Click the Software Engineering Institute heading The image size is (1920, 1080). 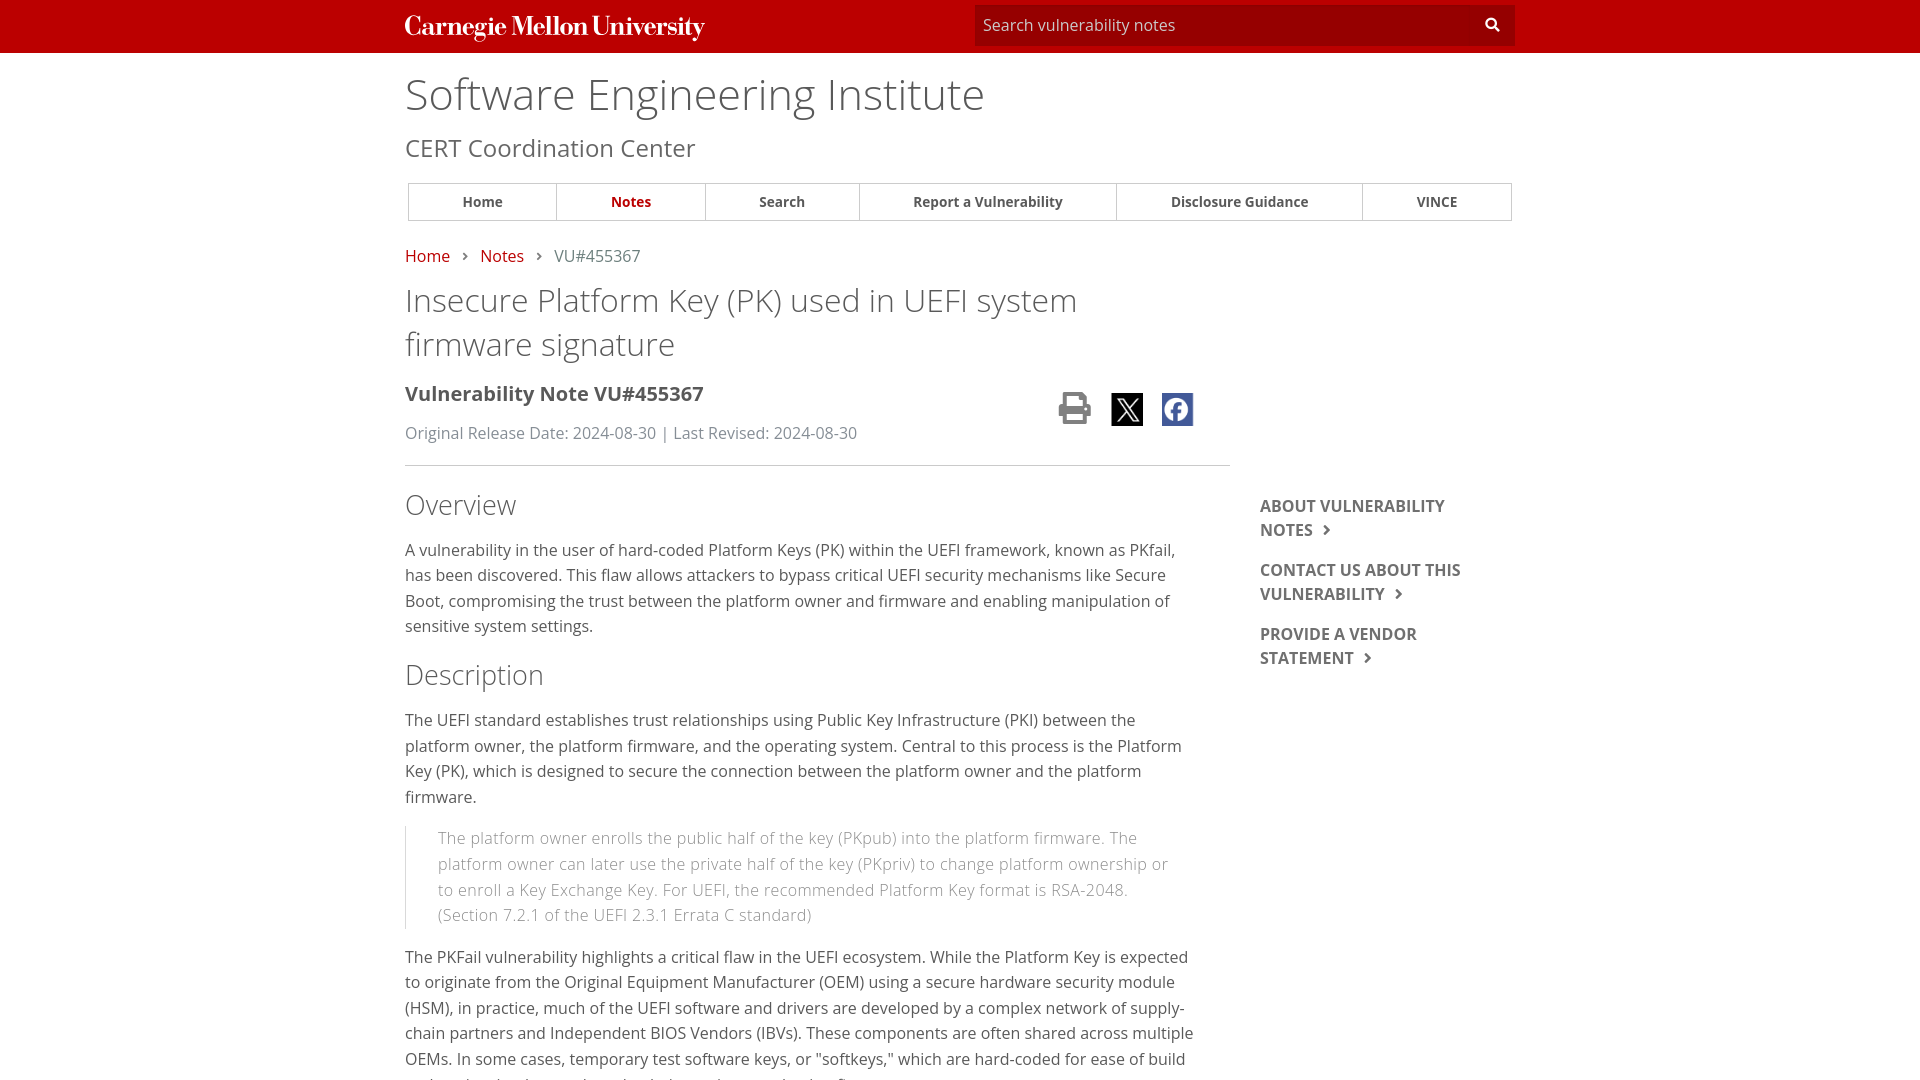coord(695,94)
